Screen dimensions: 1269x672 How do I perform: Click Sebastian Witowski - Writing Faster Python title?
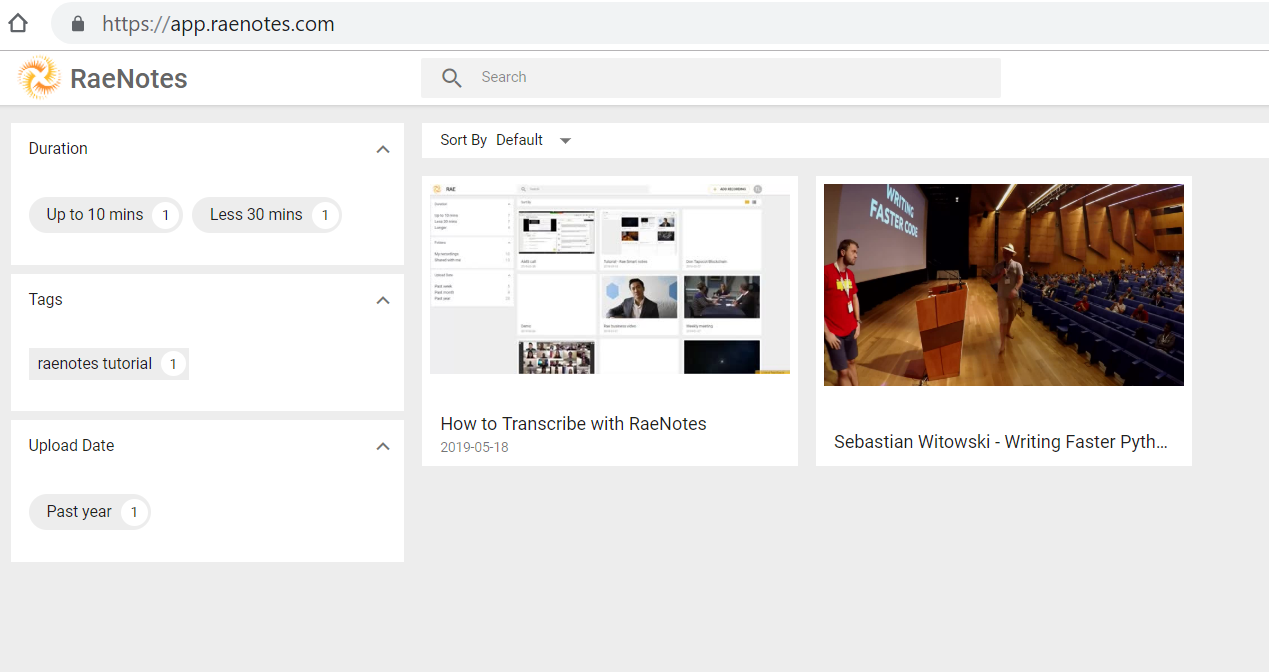[x=1001, y=442]
